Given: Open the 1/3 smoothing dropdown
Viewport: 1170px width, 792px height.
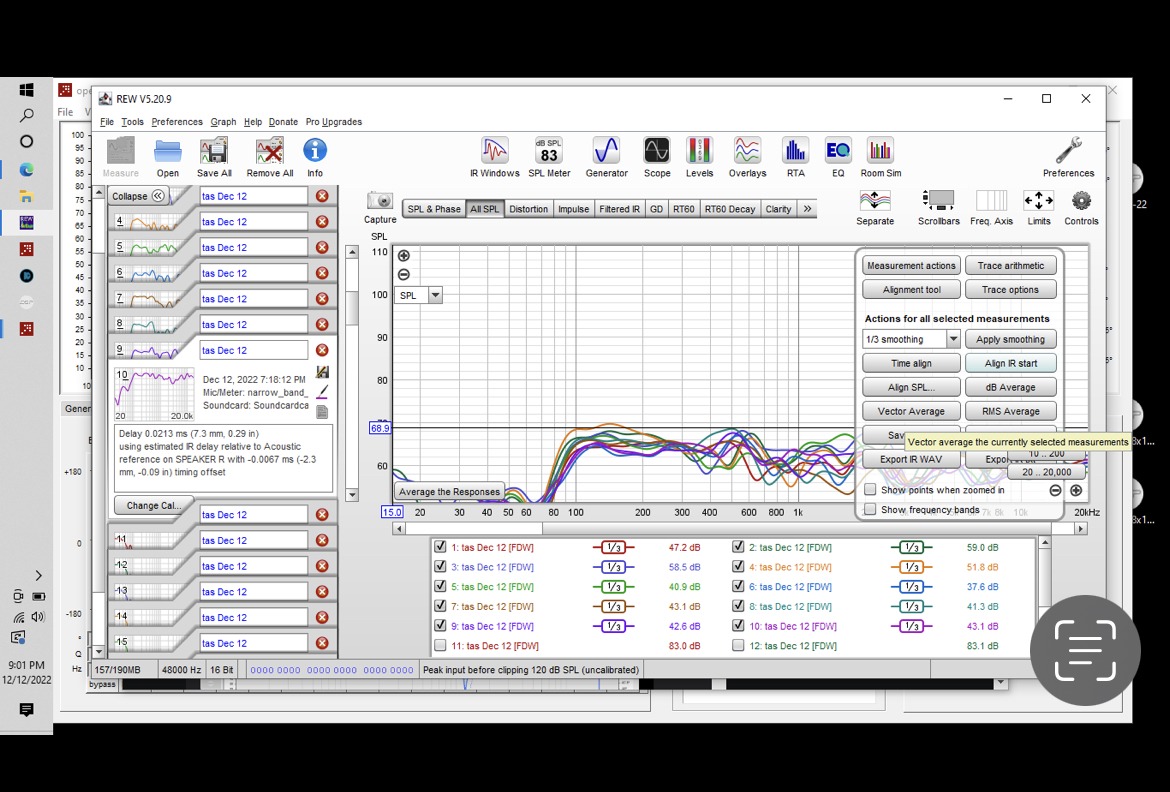Looking at the screenshot, I should tap(953, 339).
